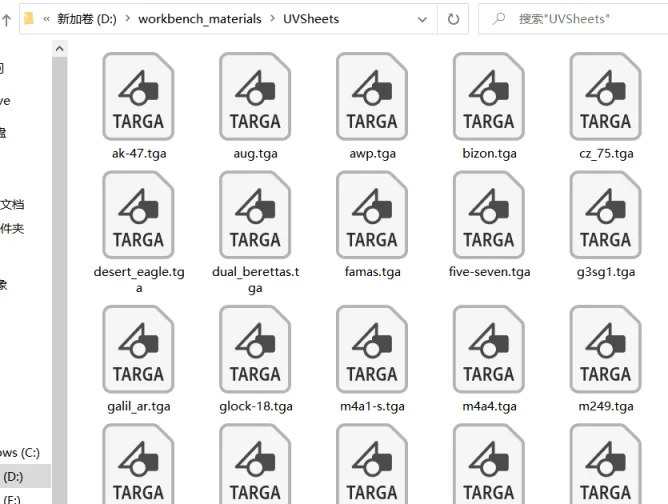Click the bizon.tga file name
Viewport: 668px width, 504px height.
click(x=489, y=153)
